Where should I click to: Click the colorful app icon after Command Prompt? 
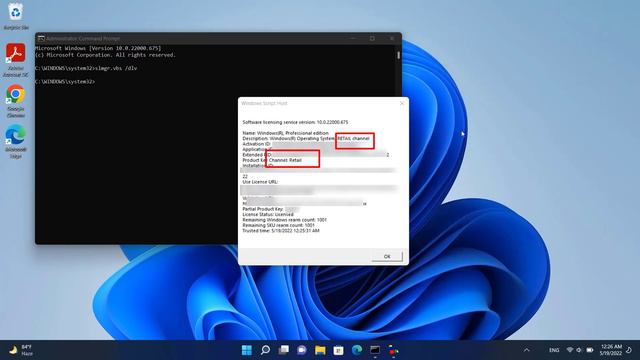tap(393, 350)
